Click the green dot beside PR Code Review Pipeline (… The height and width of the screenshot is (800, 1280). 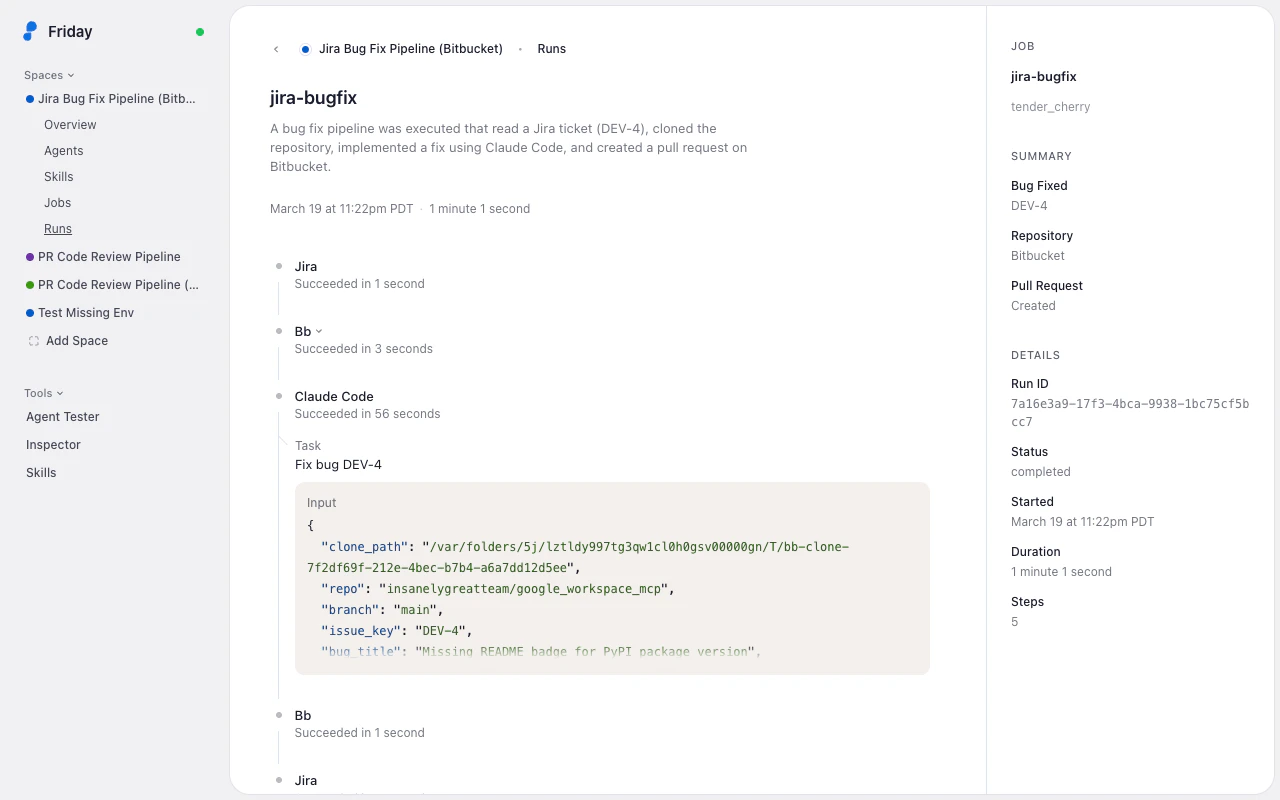click(30, 285)
